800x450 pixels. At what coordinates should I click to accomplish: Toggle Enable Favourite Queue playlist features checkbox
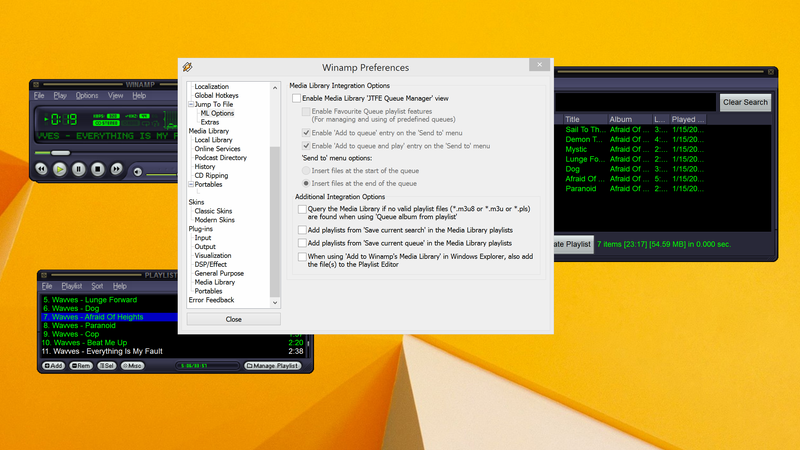point(306,111)
